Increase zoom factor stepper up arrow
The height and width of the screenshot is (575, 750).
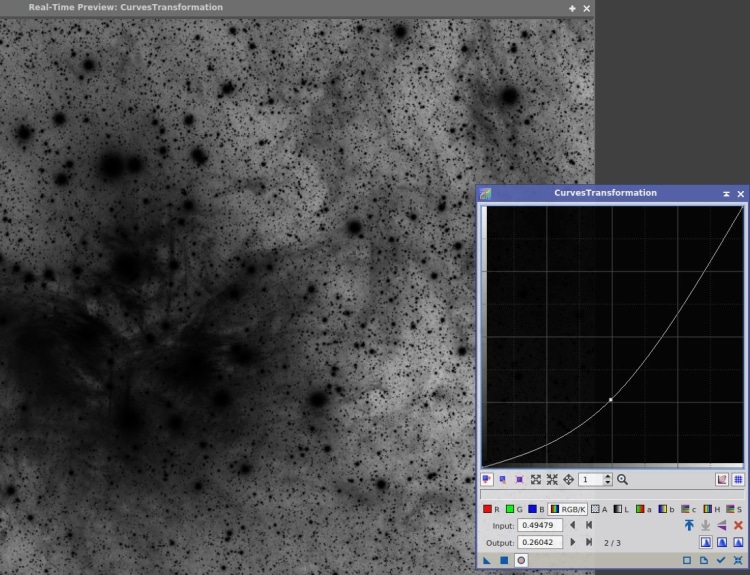[607, 476]
